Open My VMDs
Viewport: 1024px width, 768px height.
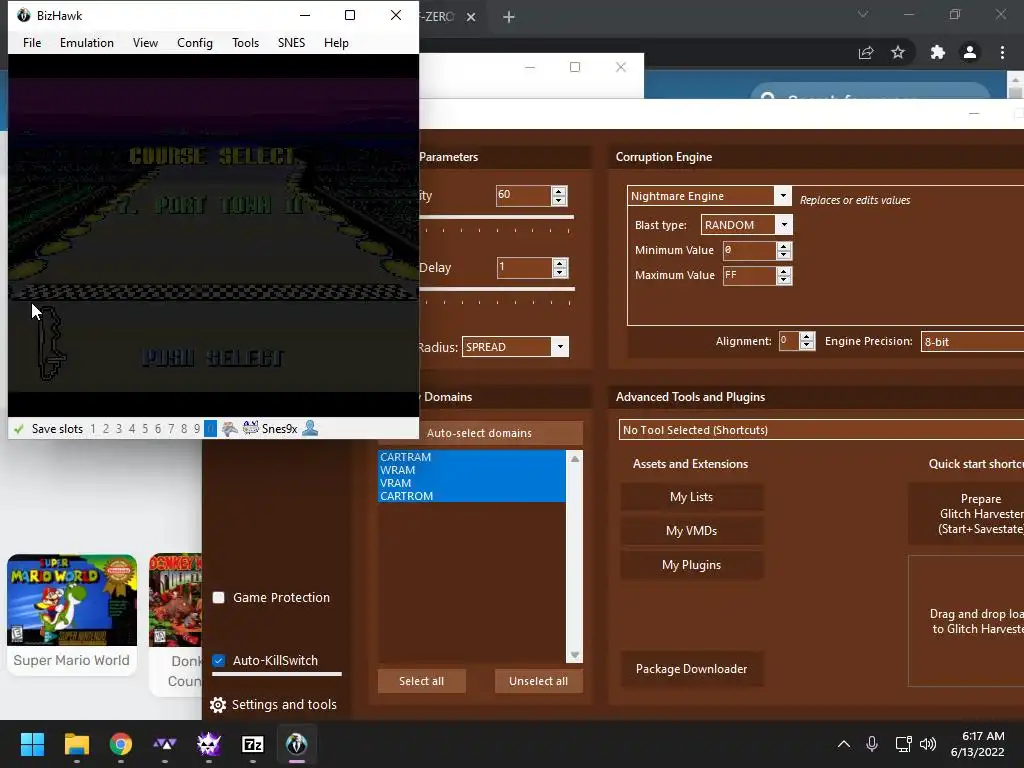tap(691, 531)
